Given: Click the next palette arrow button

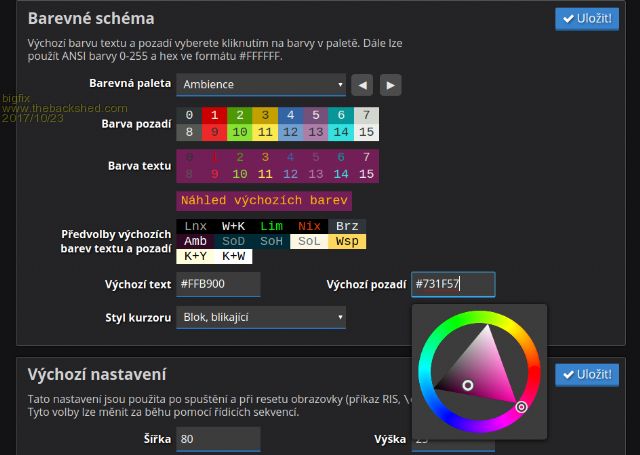Looking at the screenshot, I should (390, 85).
